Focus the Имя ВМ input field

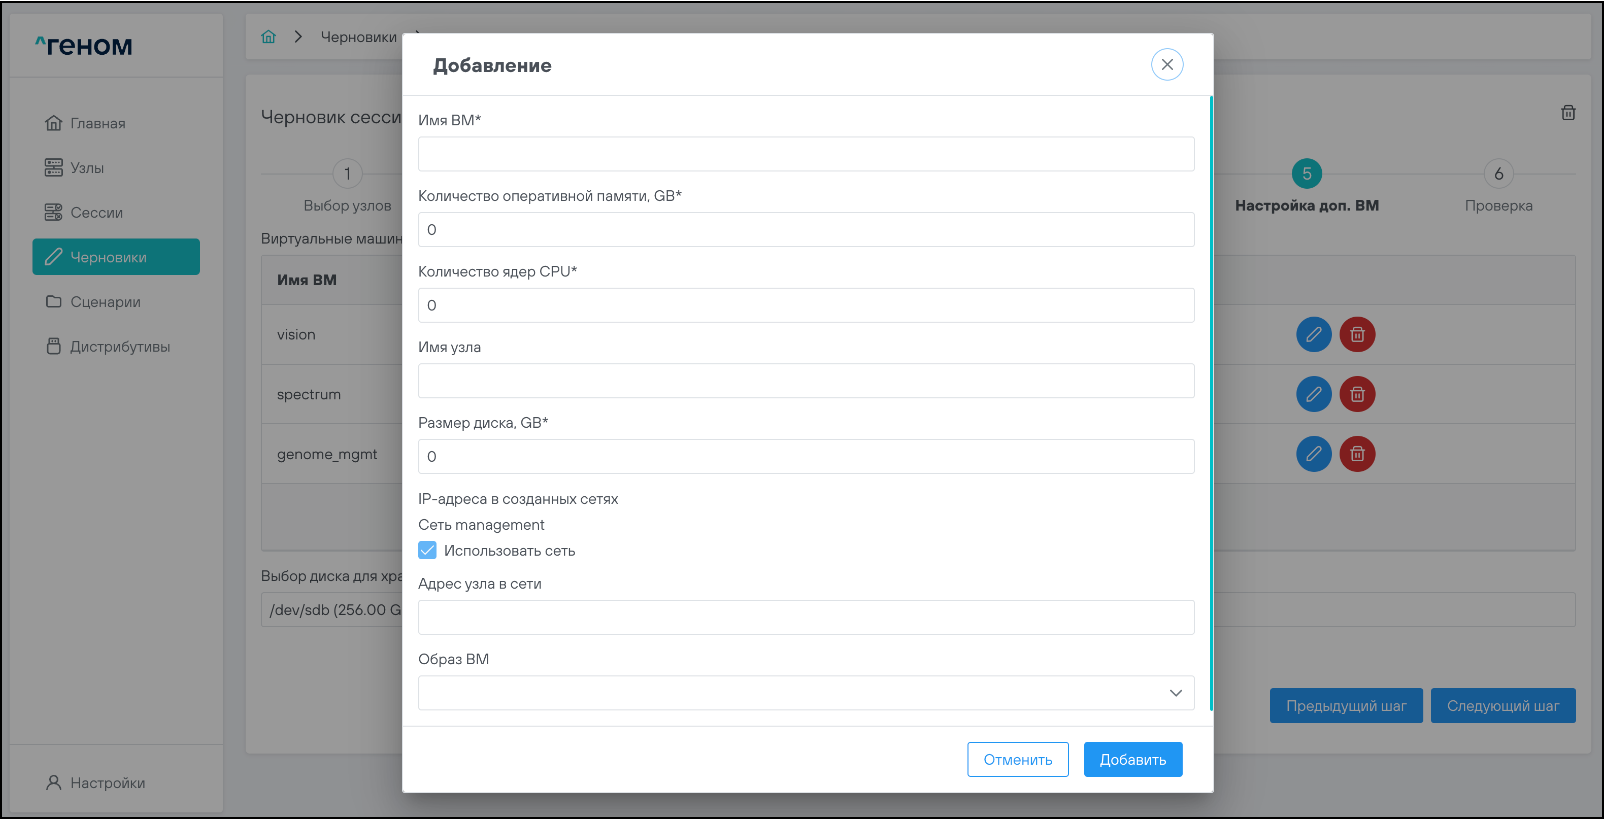806,154
